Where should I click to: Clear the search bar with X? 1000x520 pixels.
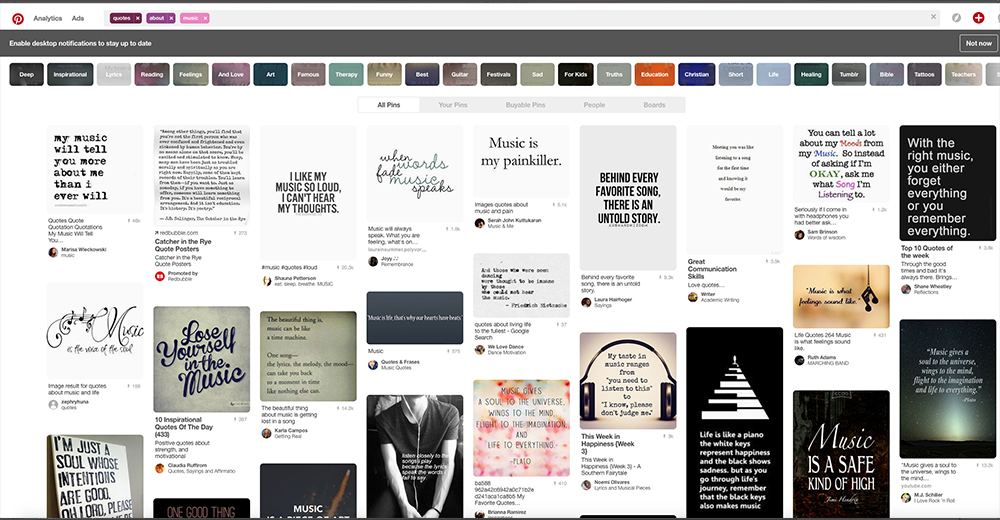pyautogui.click(x=934, y=18)
